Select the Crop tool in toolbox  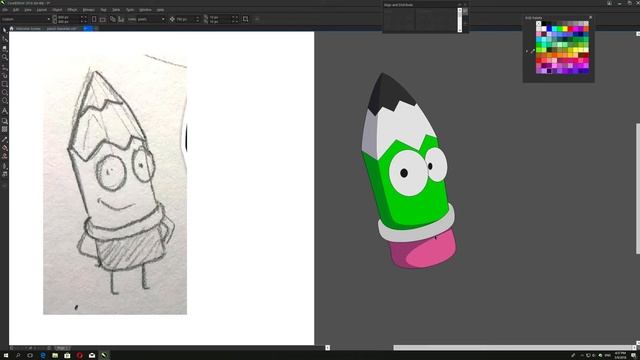(4, 48)
